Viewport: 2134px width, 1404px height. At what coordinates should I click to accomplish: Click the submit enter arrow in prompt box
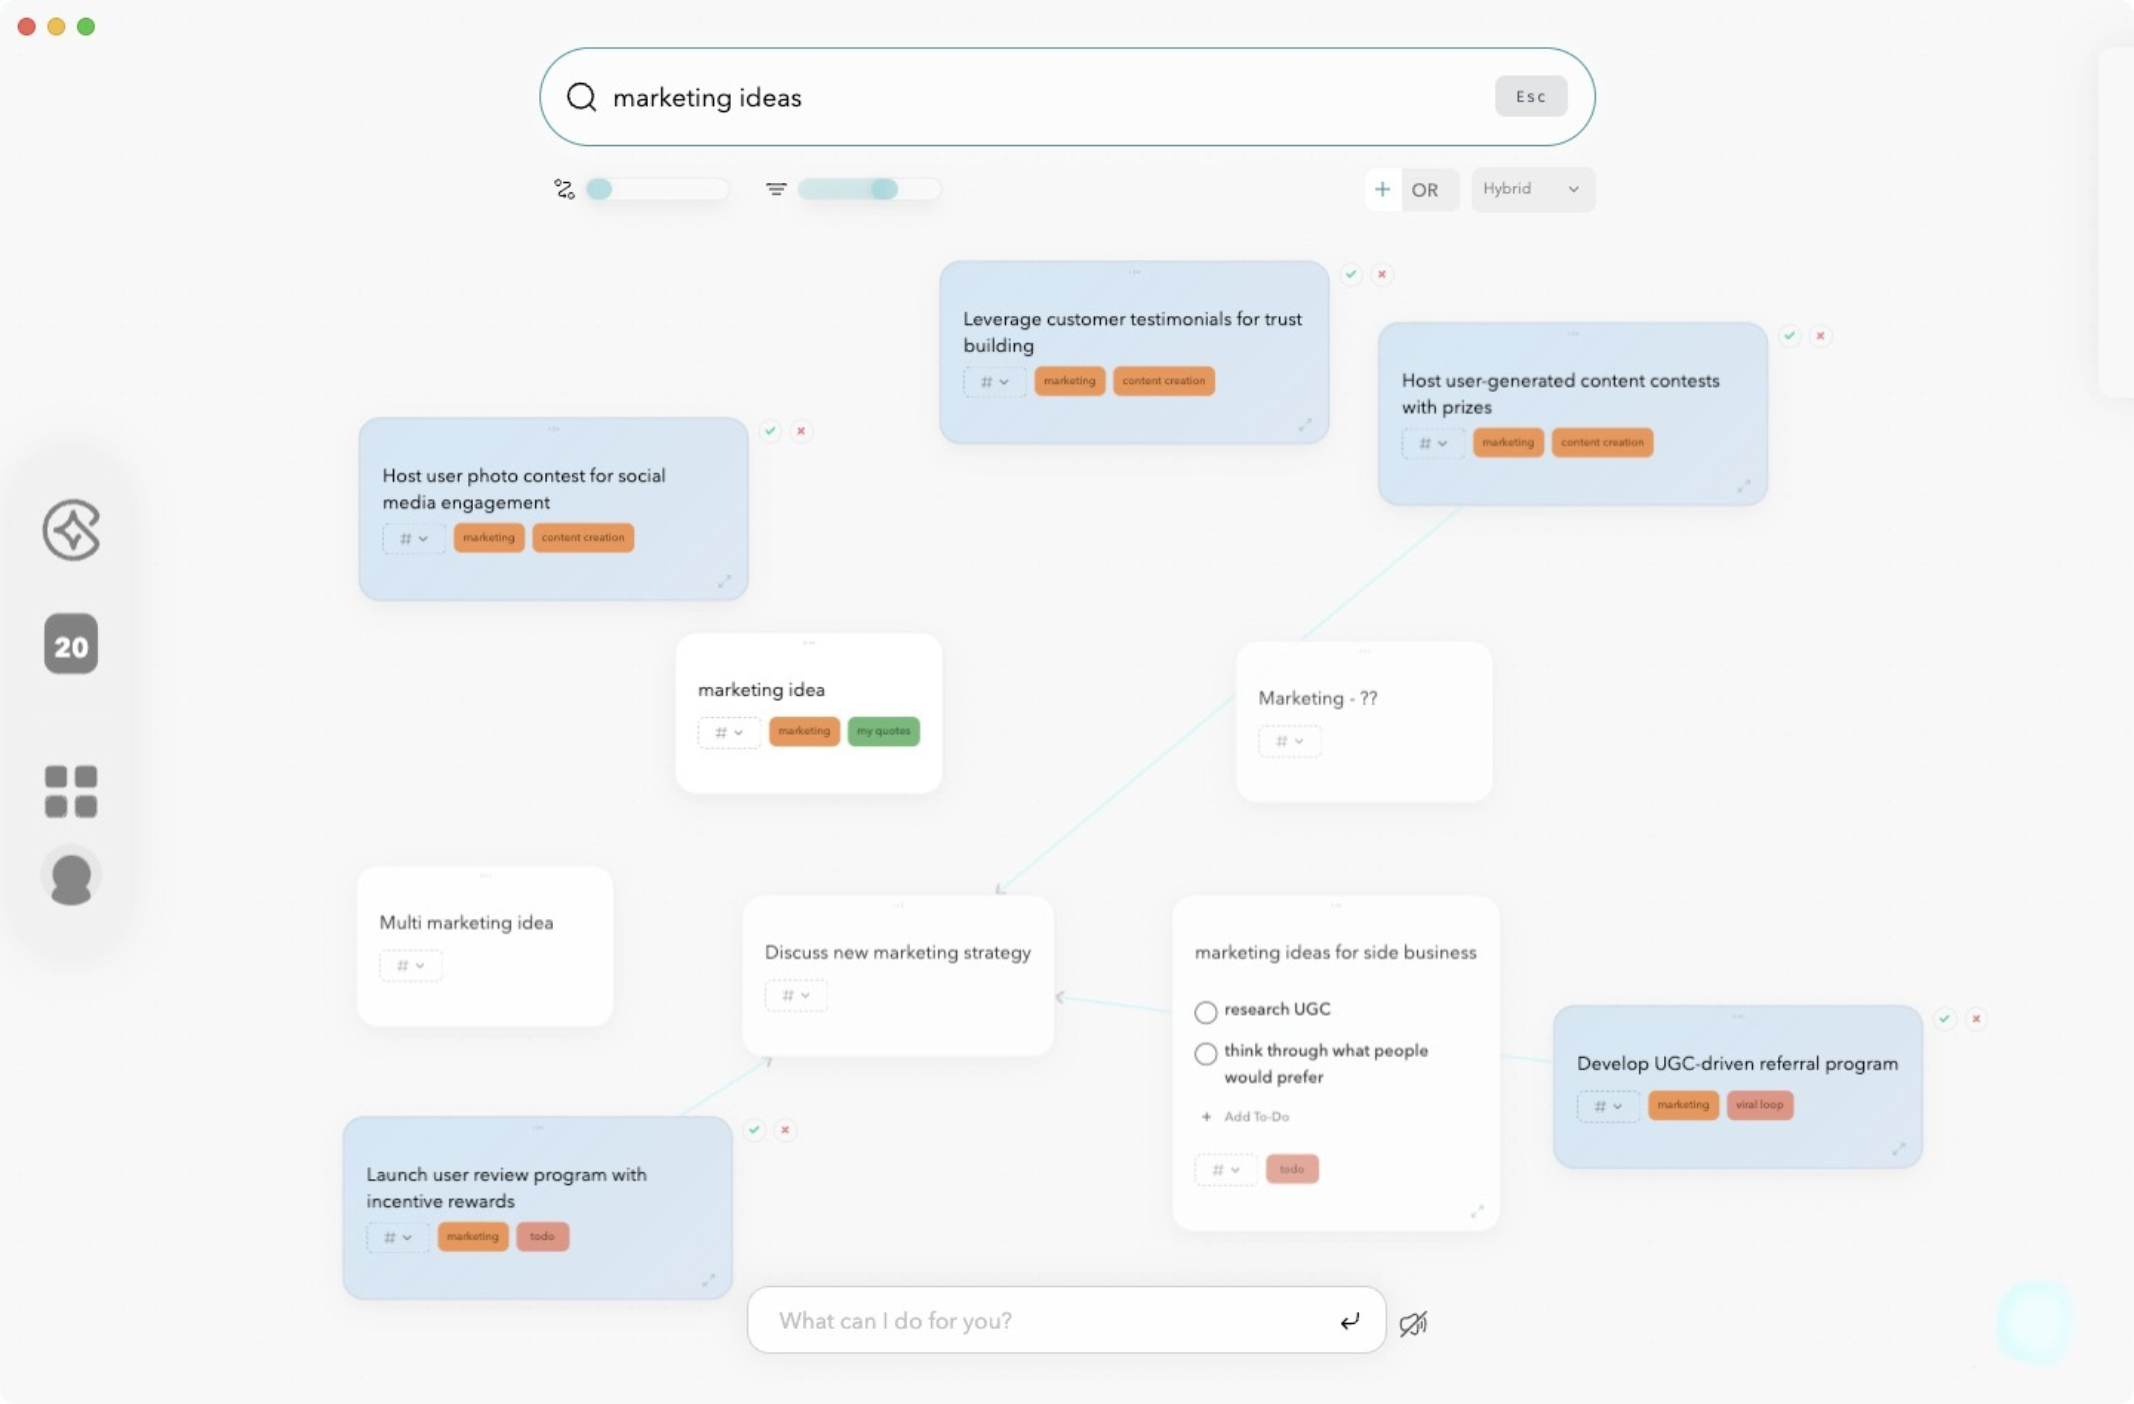(x=1350, y=1322)
